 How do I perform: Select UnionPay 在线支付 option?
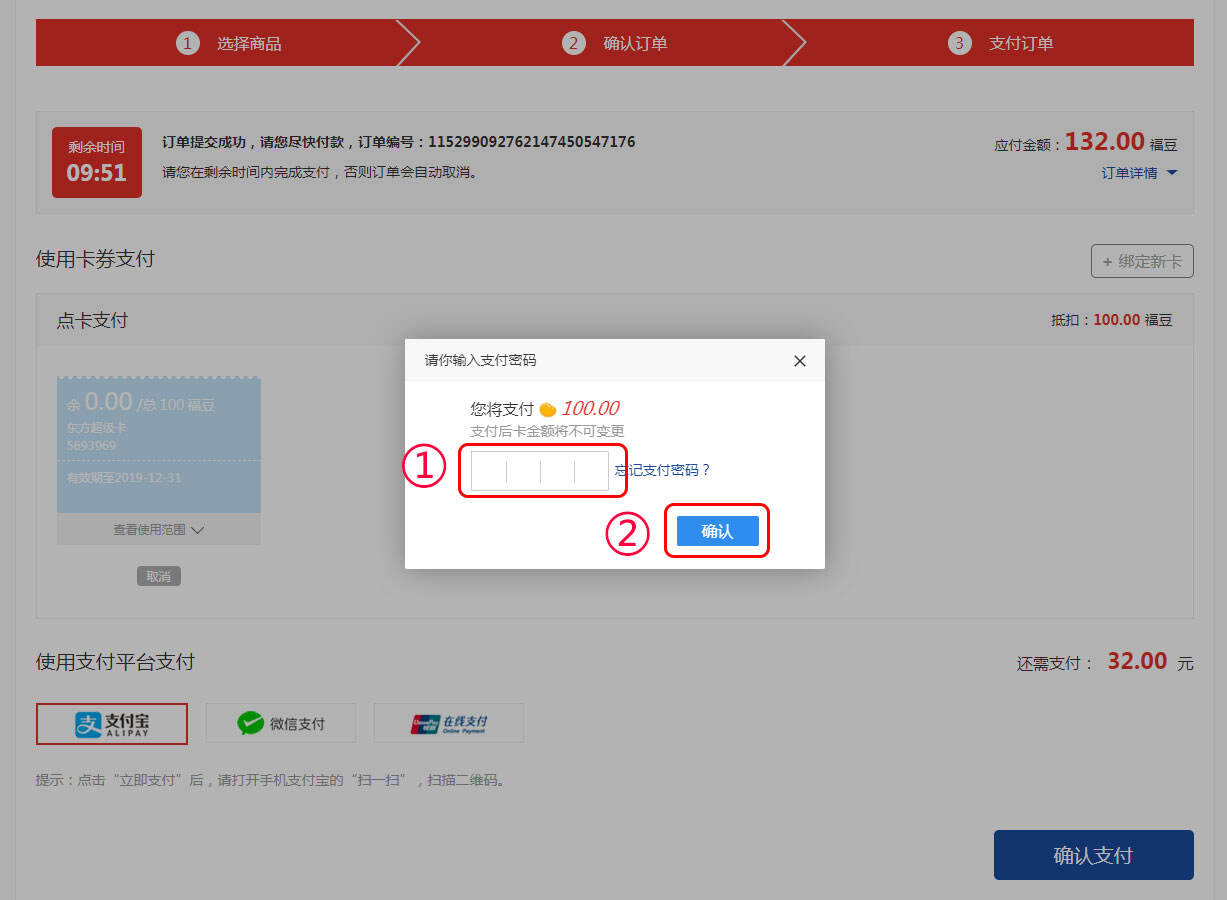449,723
